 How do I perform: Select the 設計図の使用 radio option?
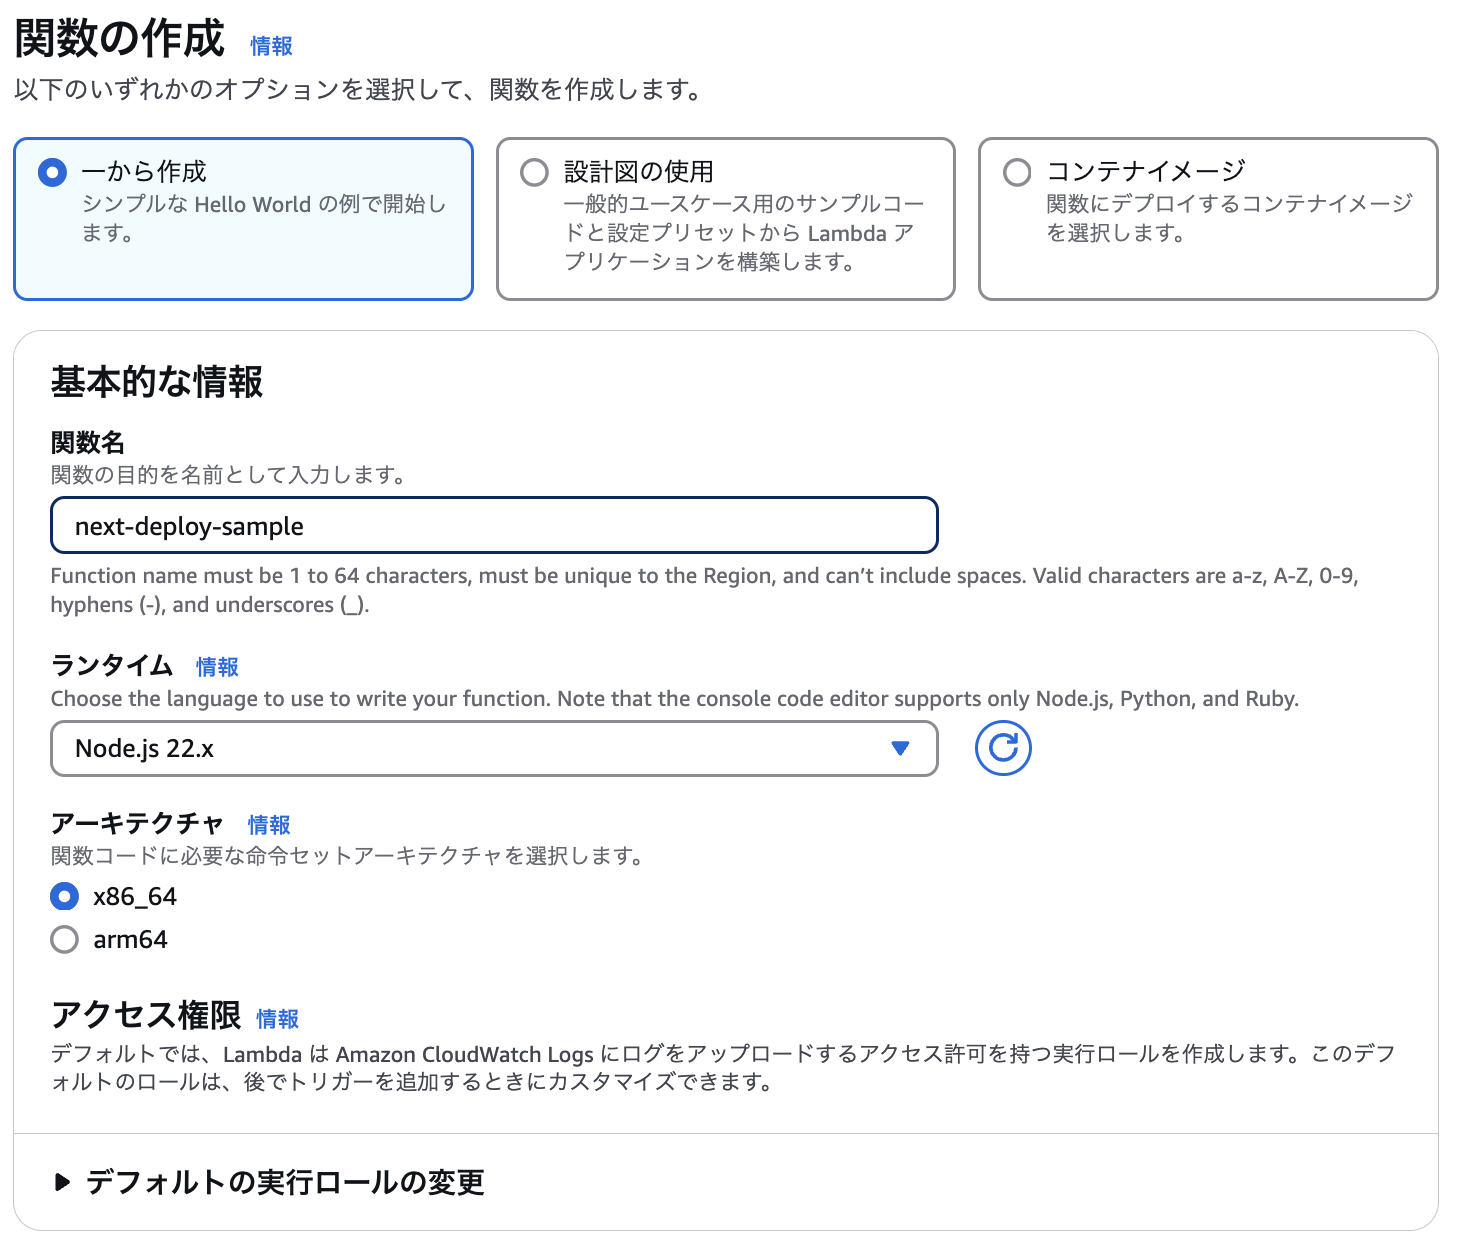(x=535, y=172)
